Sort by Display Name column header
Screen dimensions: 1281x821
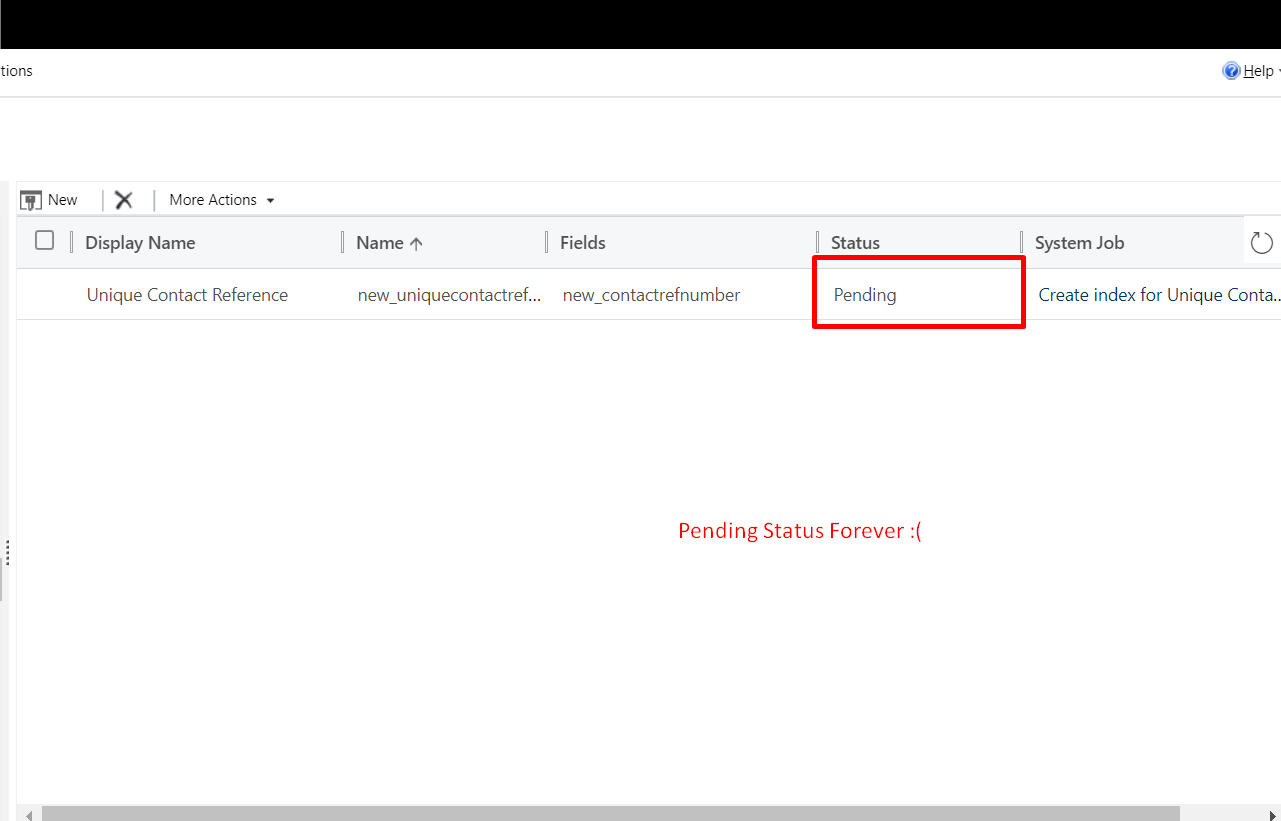coord(140,243)
